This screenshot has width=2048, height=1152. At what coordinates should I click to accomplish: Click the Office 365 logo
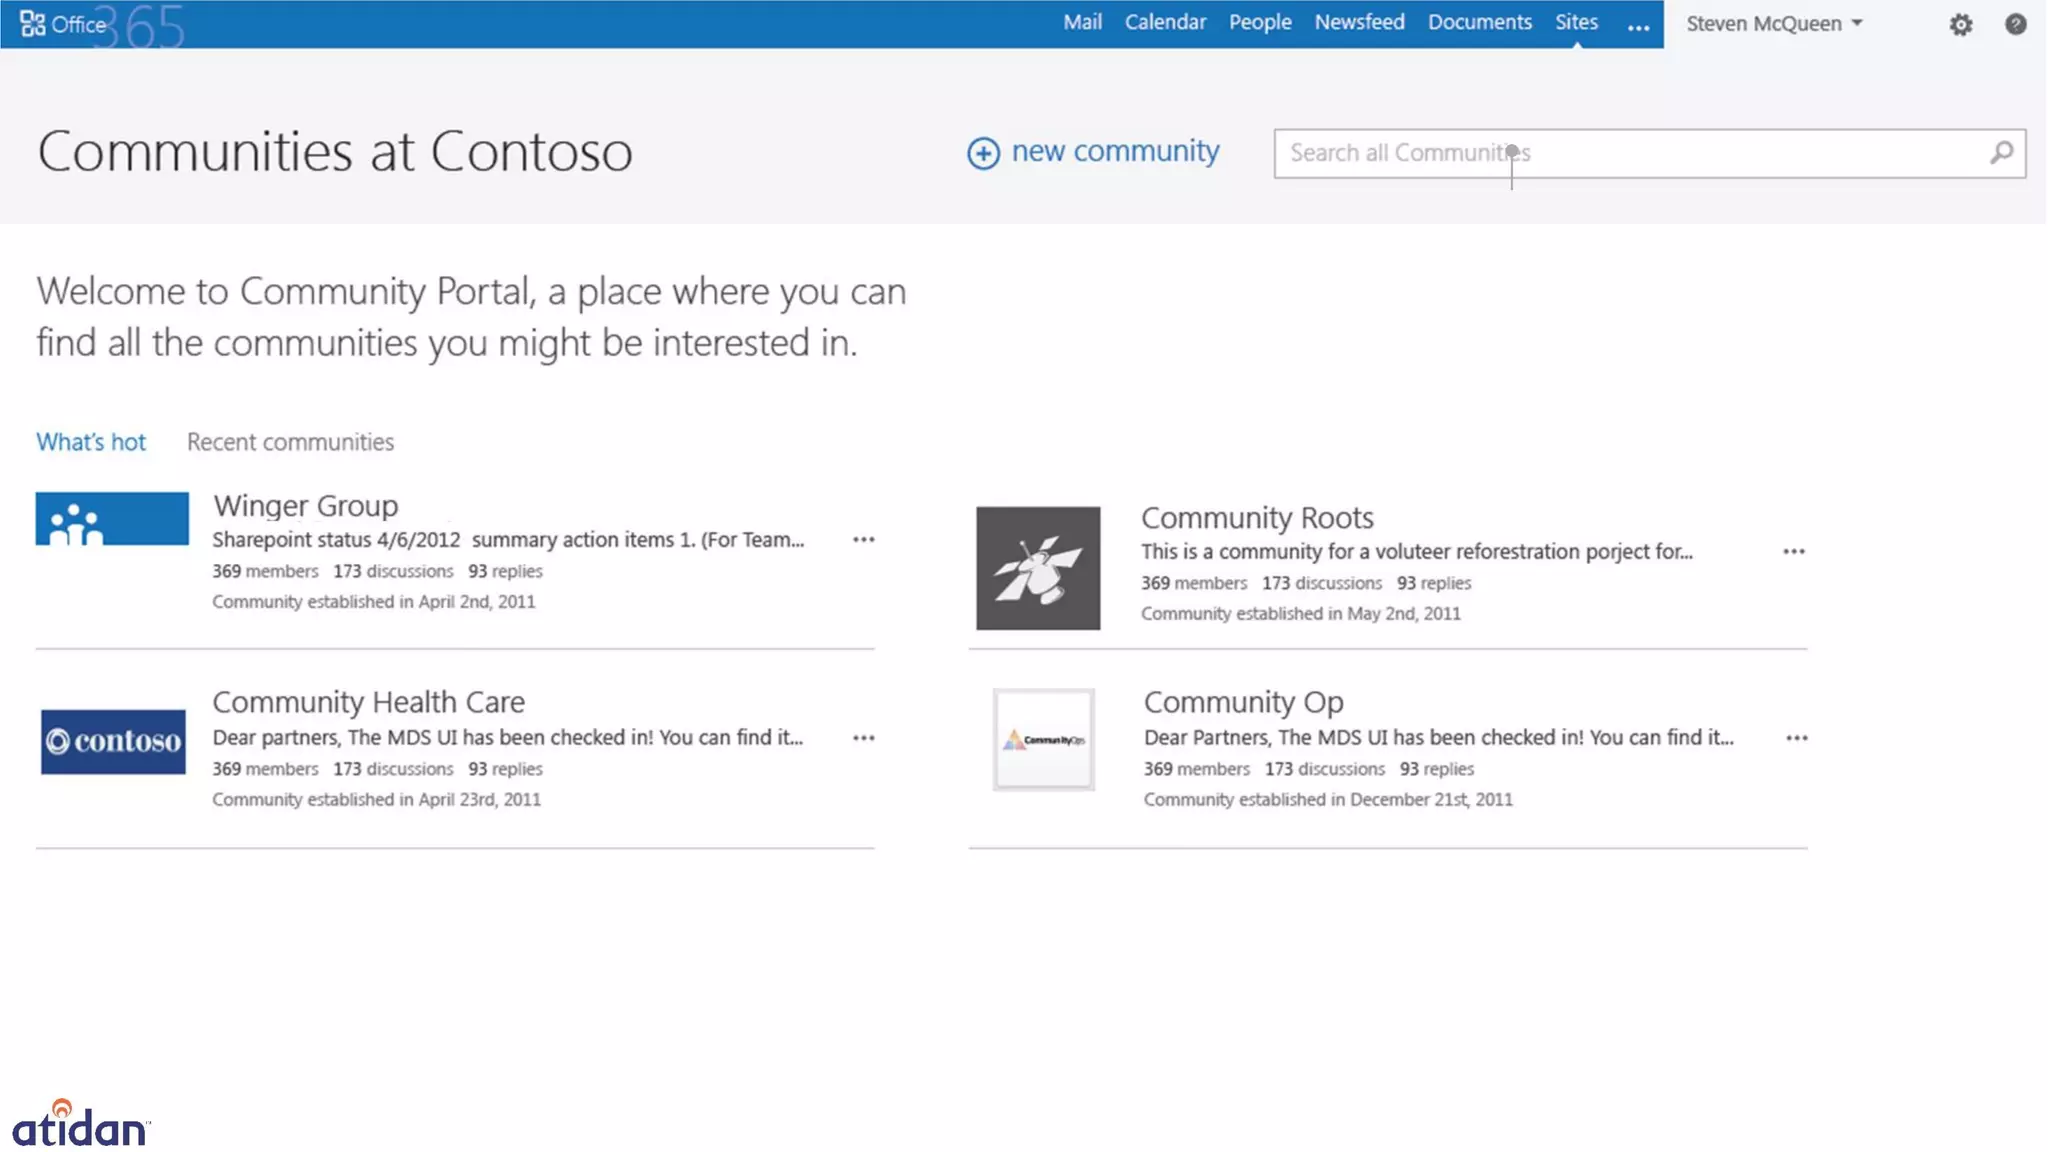(64, 24)
